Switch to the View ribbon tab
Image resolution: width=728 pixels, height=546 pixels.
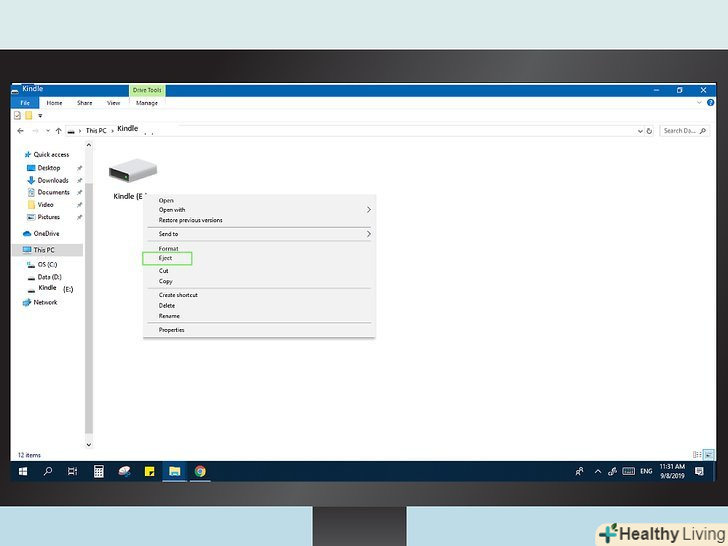tap(113, 103)
